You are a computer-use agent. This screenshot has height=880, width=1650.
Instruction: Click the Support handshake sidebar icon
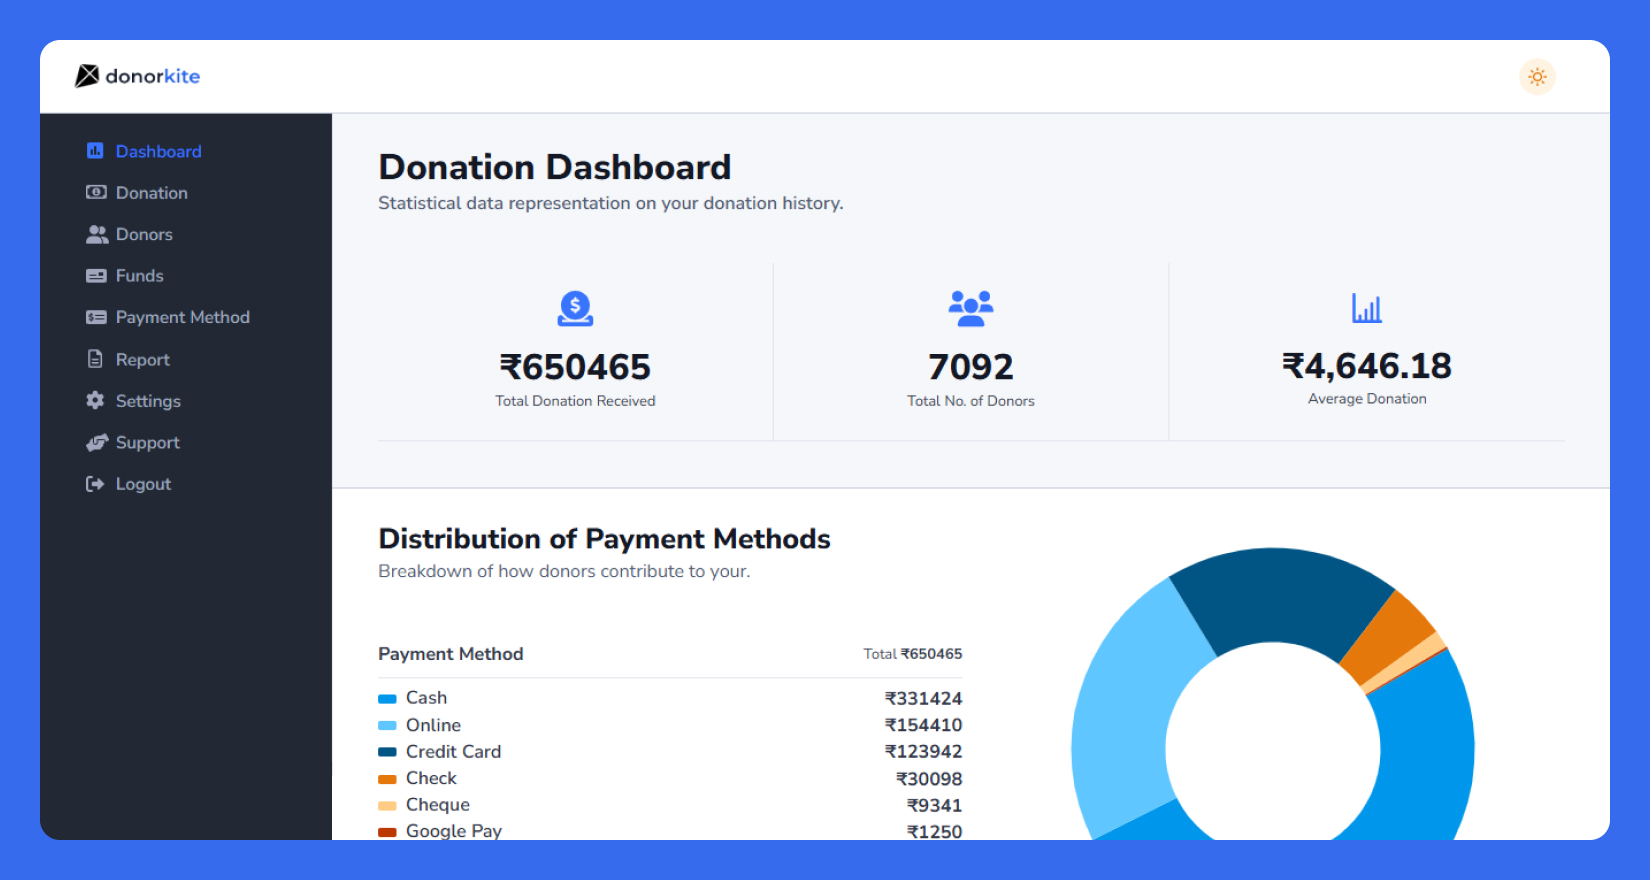tap(96, 442)
